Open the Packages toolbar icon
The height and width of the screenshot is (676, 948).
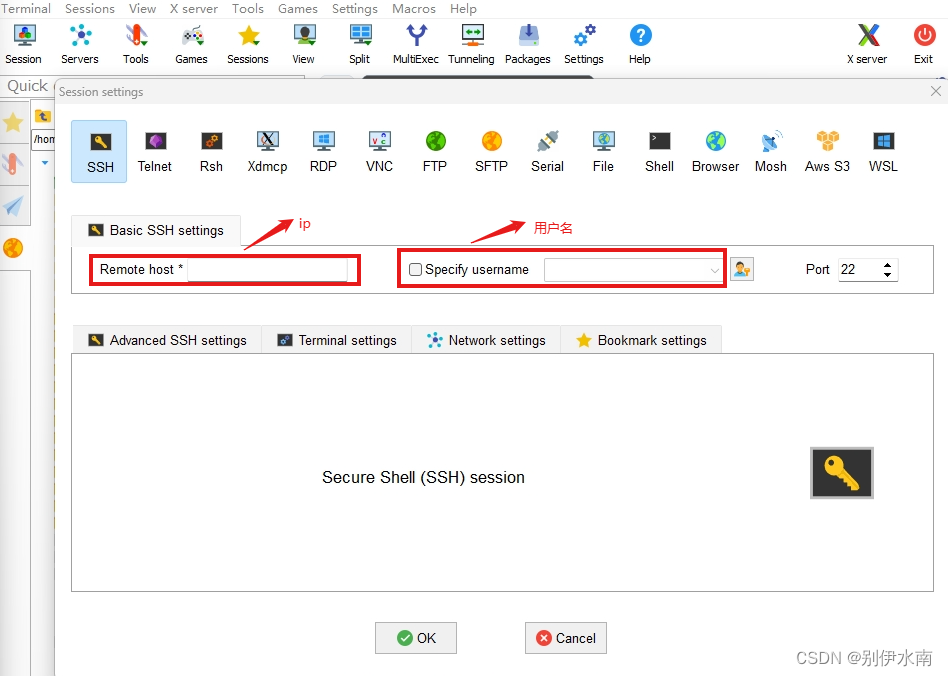(x=528, y=44)
